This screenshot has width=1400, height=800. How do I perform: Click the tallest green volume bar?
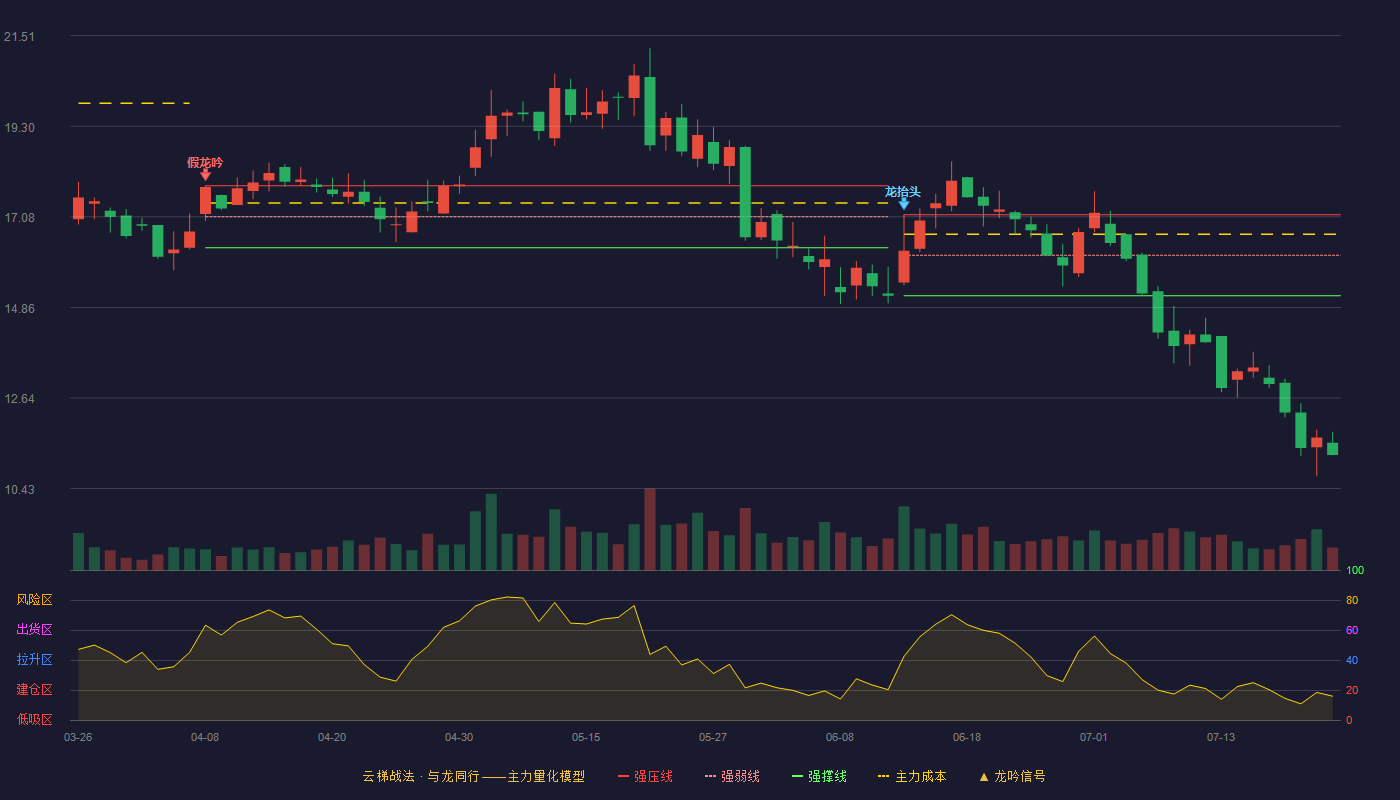491,532
